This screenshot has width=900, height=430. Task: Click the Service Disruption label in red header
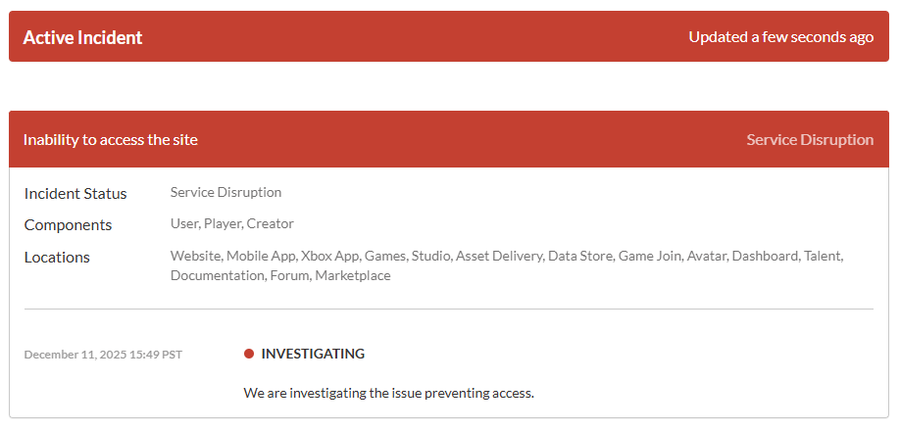[810, 139]
